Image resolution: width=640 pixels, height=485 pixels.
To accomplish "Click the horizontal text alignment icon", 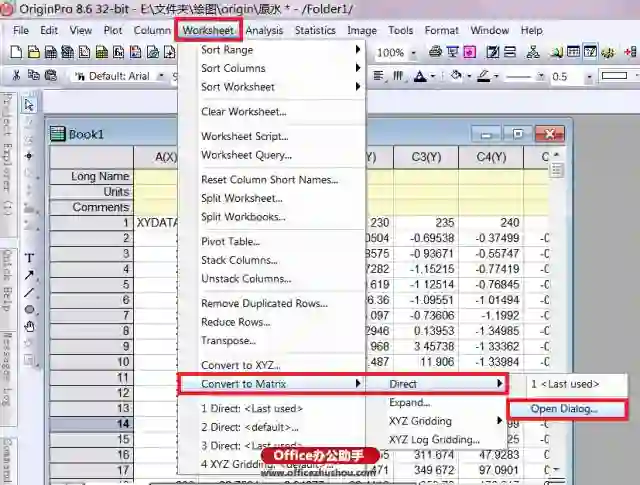I will click(x=378, y=76).
